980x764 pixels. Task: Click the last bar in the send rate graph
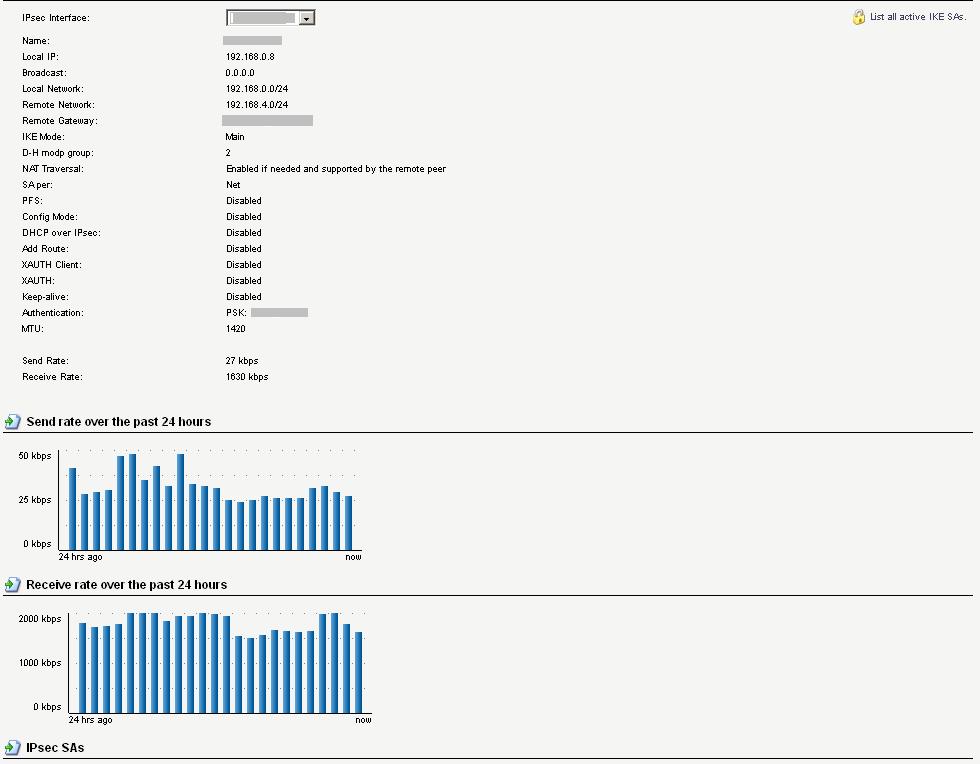349,522
